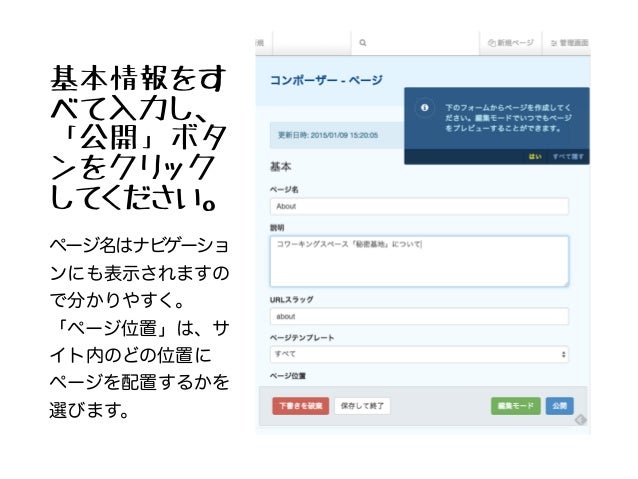Open the 管理画面 toolbar item
This screenshot has width=638, height=479.
569,43
